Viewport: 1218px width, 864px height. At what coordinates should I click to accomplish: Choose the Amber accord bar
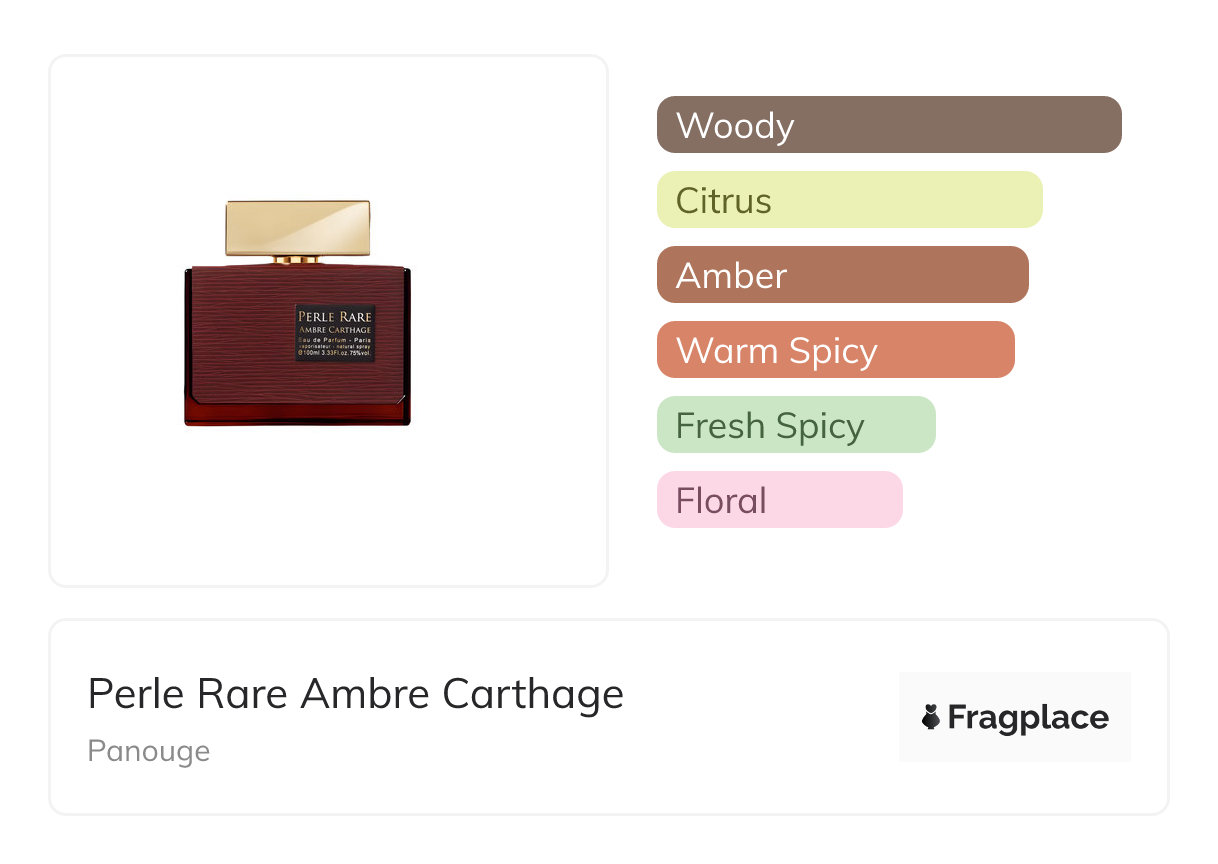point(842,275)
